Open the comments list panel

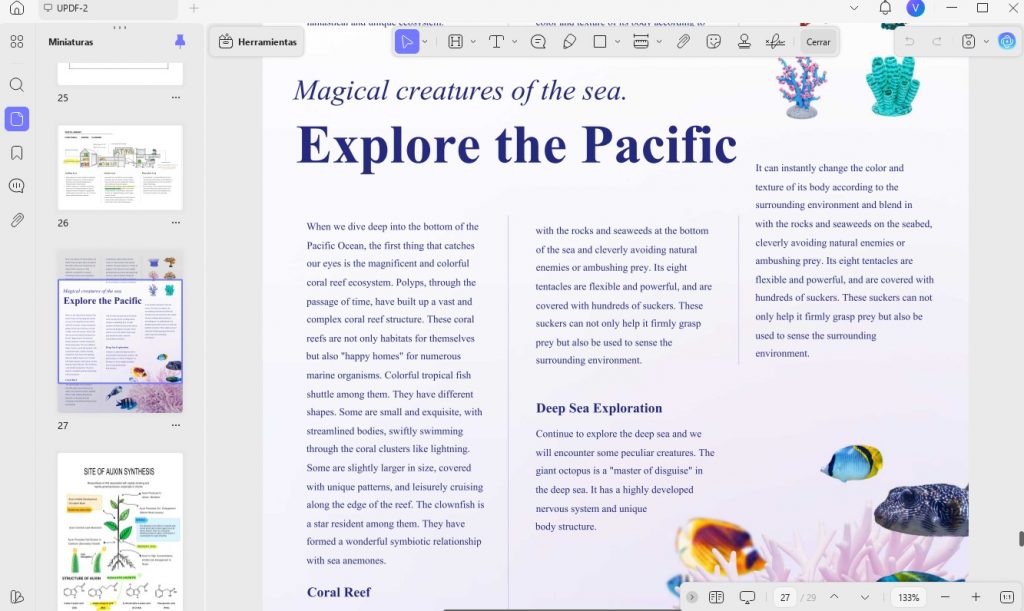(x=17, y=186)
